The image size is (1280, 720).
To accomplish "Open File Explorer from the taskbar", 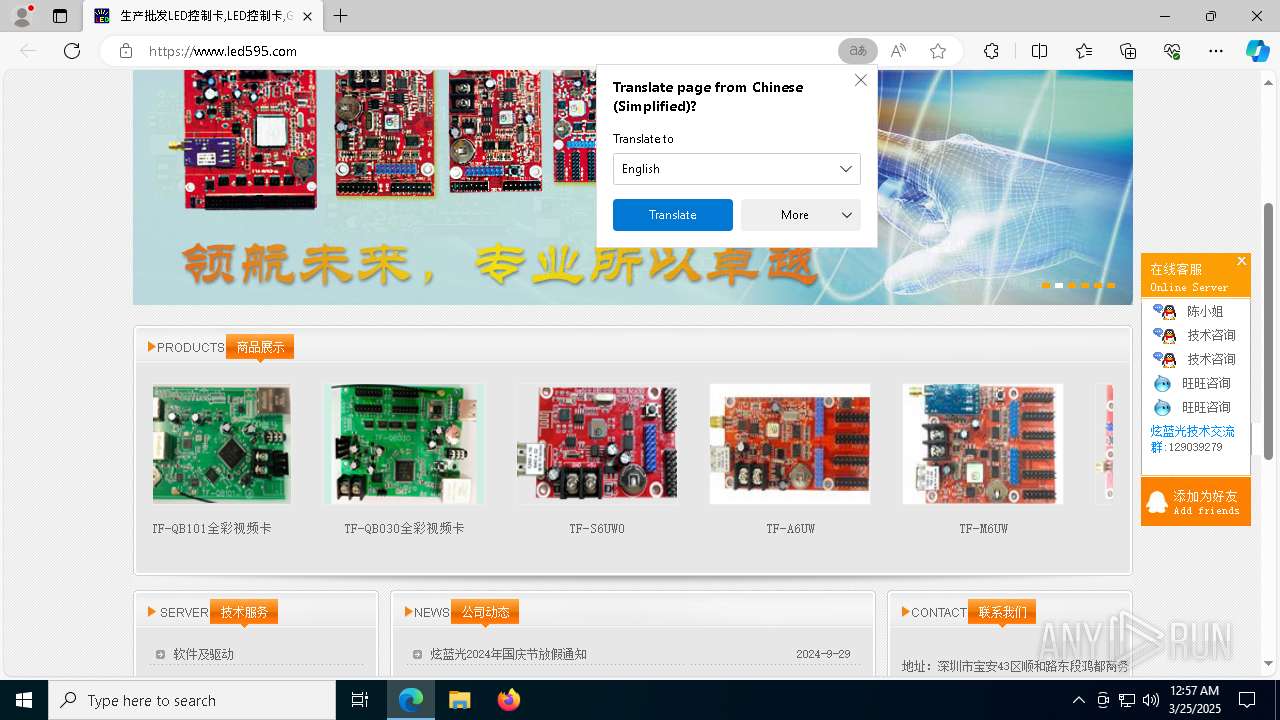I will pyautogui.click(x=459, y=700).
